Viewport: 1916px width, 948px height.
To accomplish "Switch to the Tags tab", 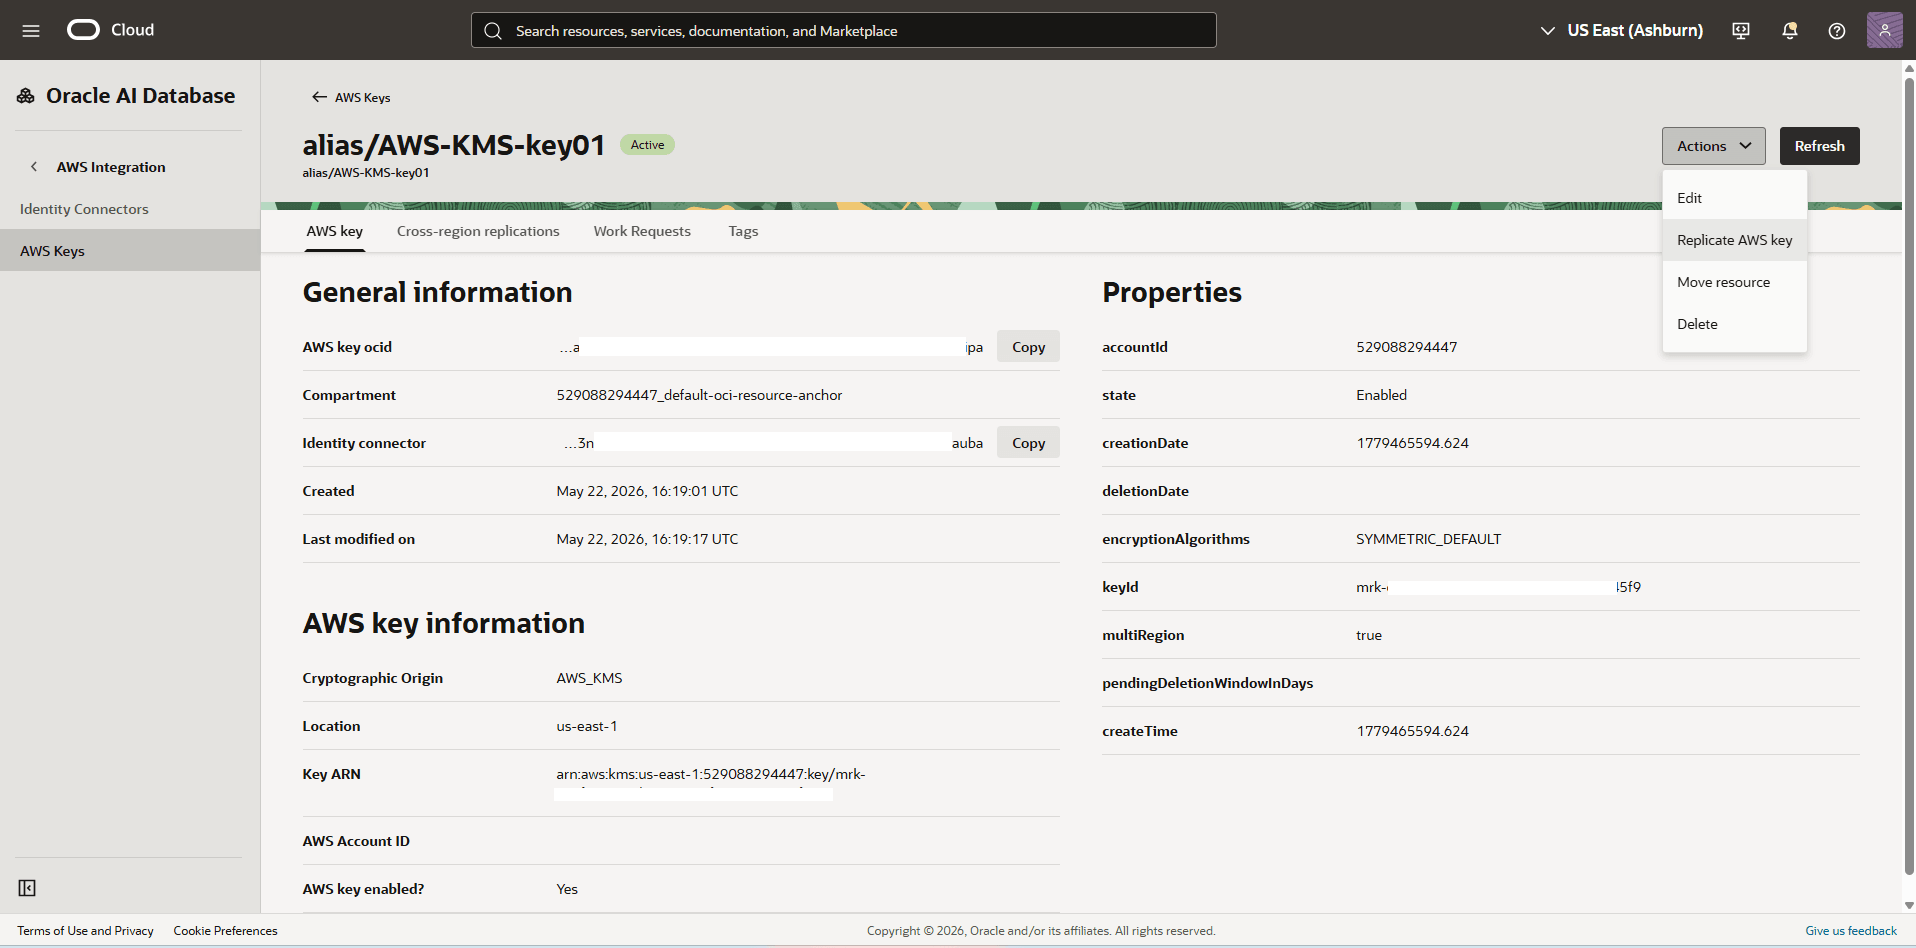I will click(743, 231).
